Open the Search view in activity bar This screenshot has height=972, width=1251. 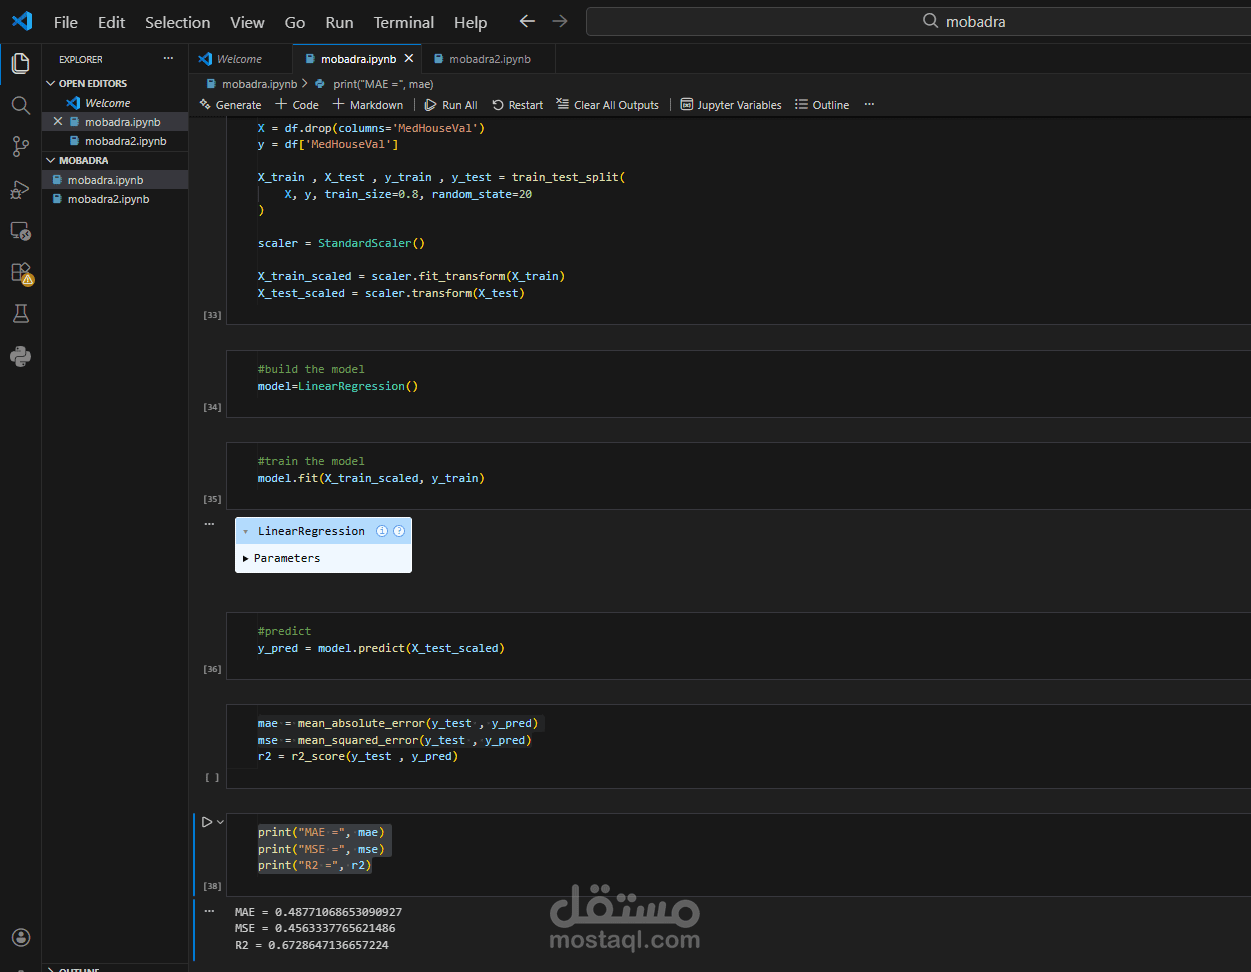pos(20,106)
